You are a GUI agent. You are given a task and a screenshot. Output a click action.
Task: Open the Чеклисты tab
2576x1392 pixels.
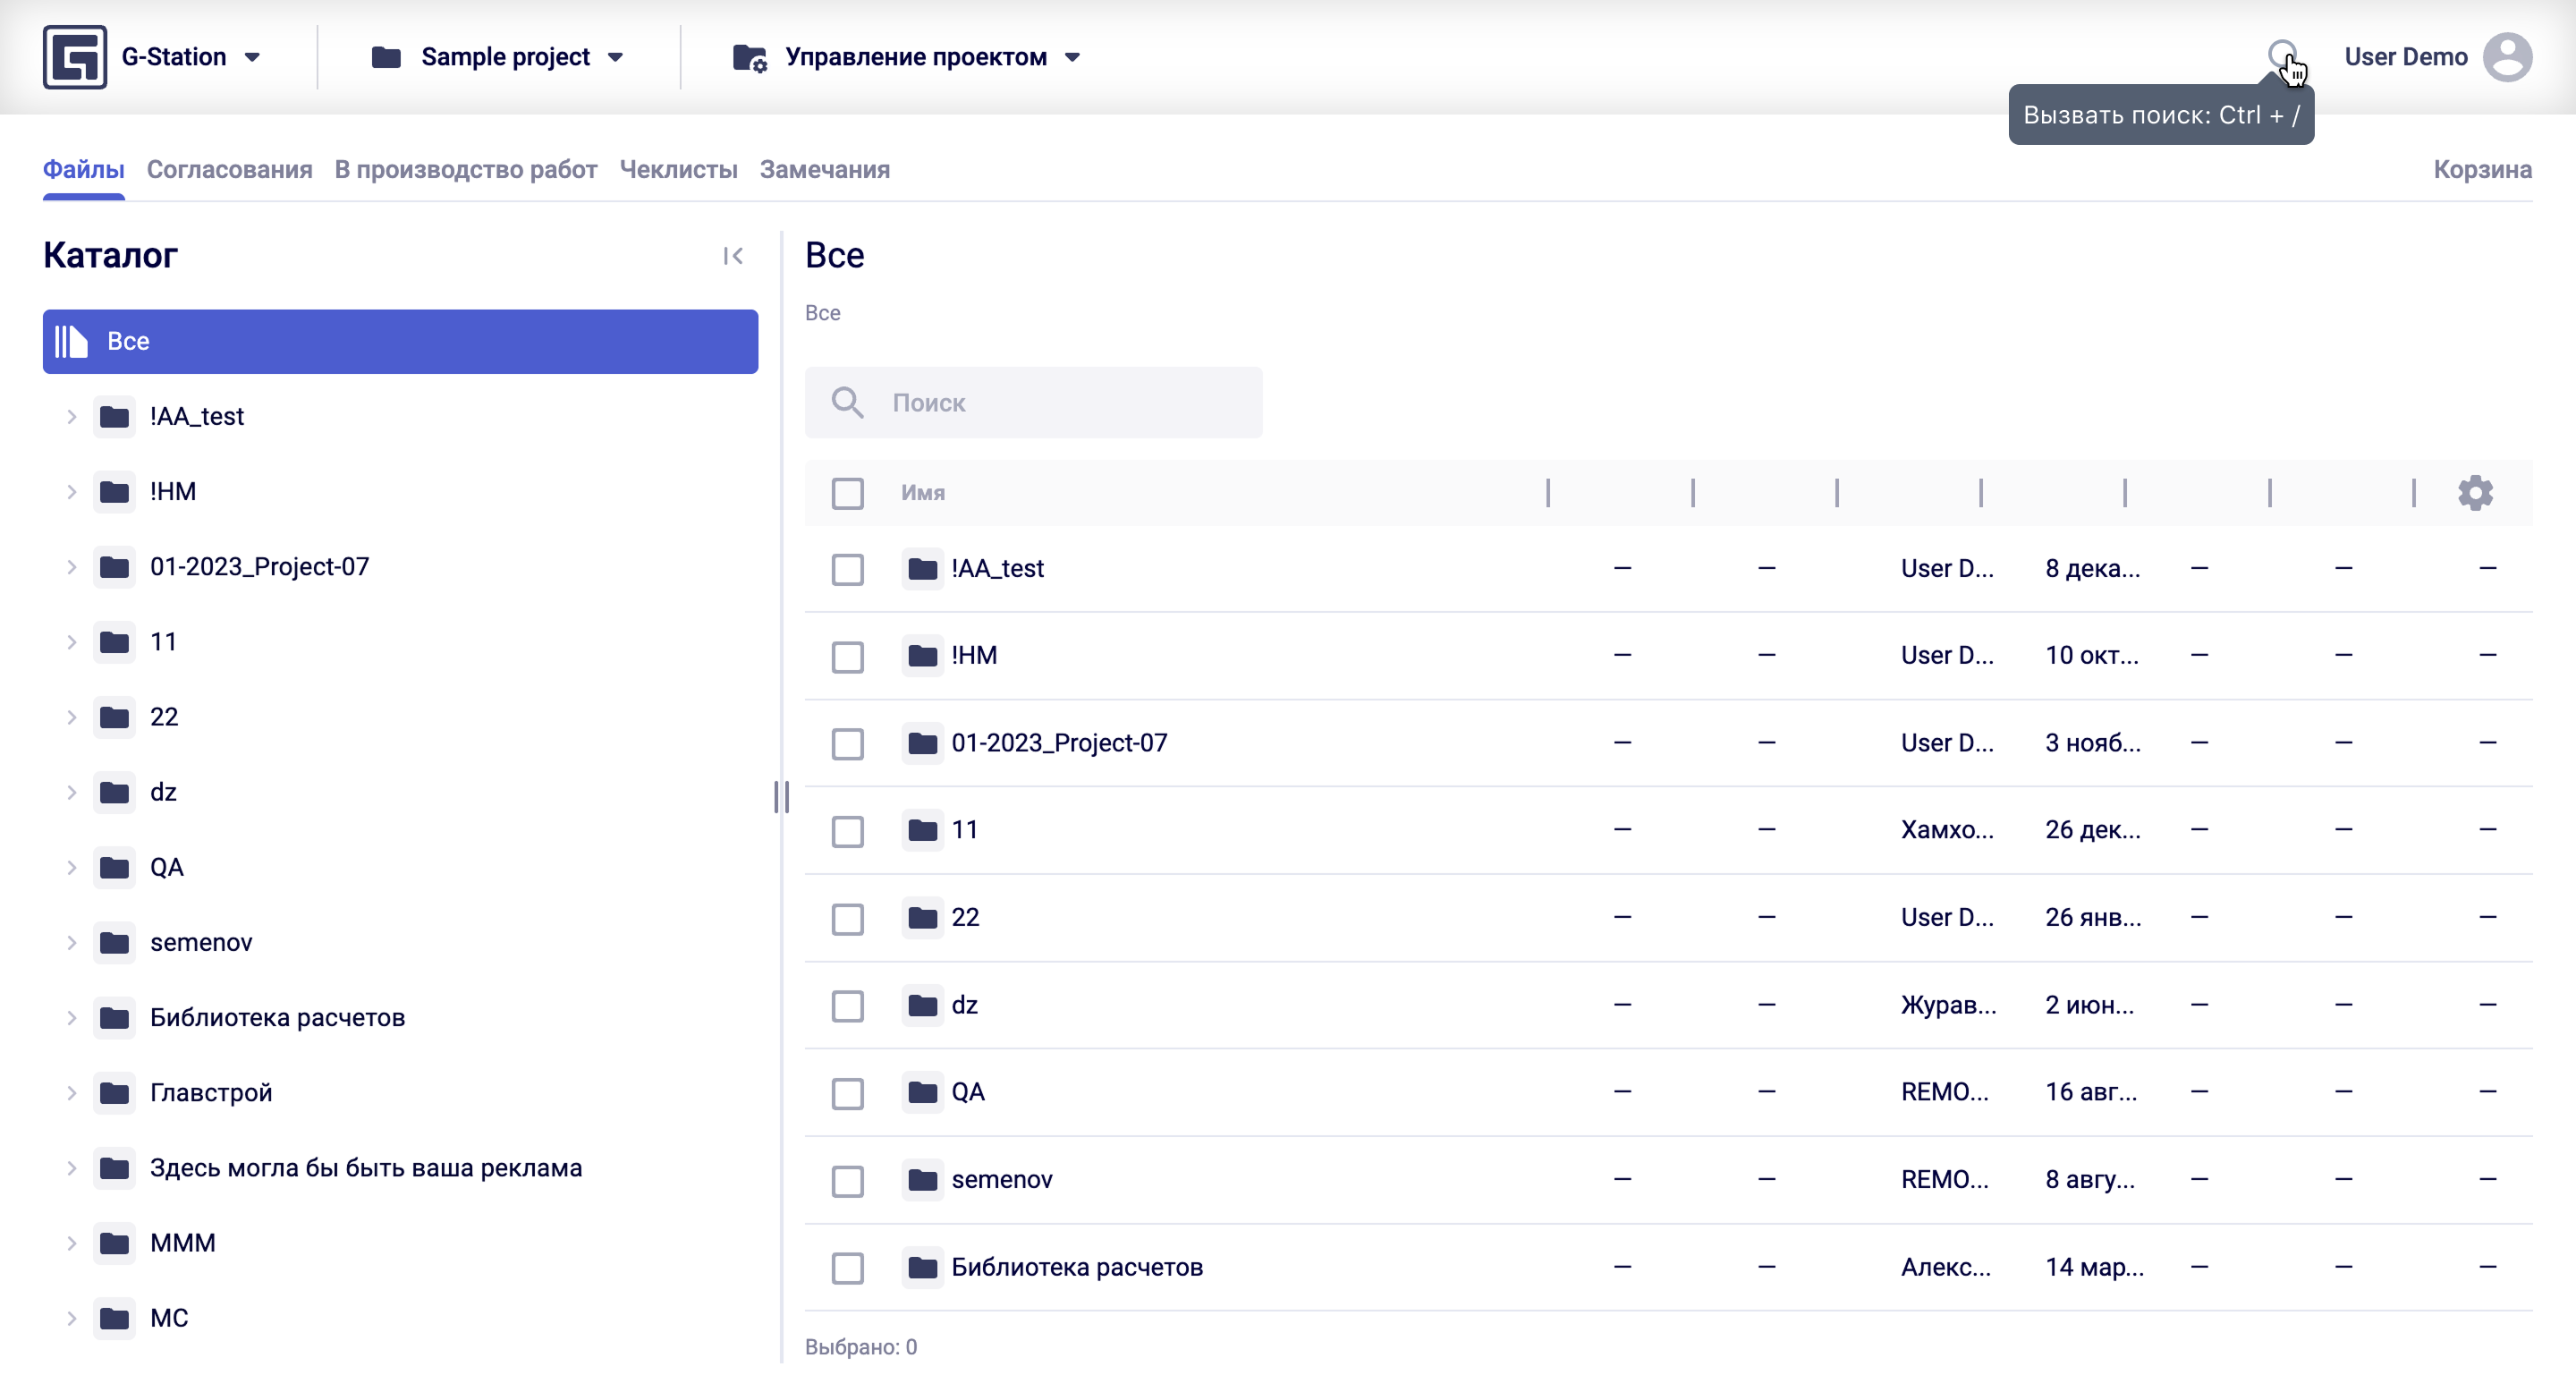(x=678, y=170)
